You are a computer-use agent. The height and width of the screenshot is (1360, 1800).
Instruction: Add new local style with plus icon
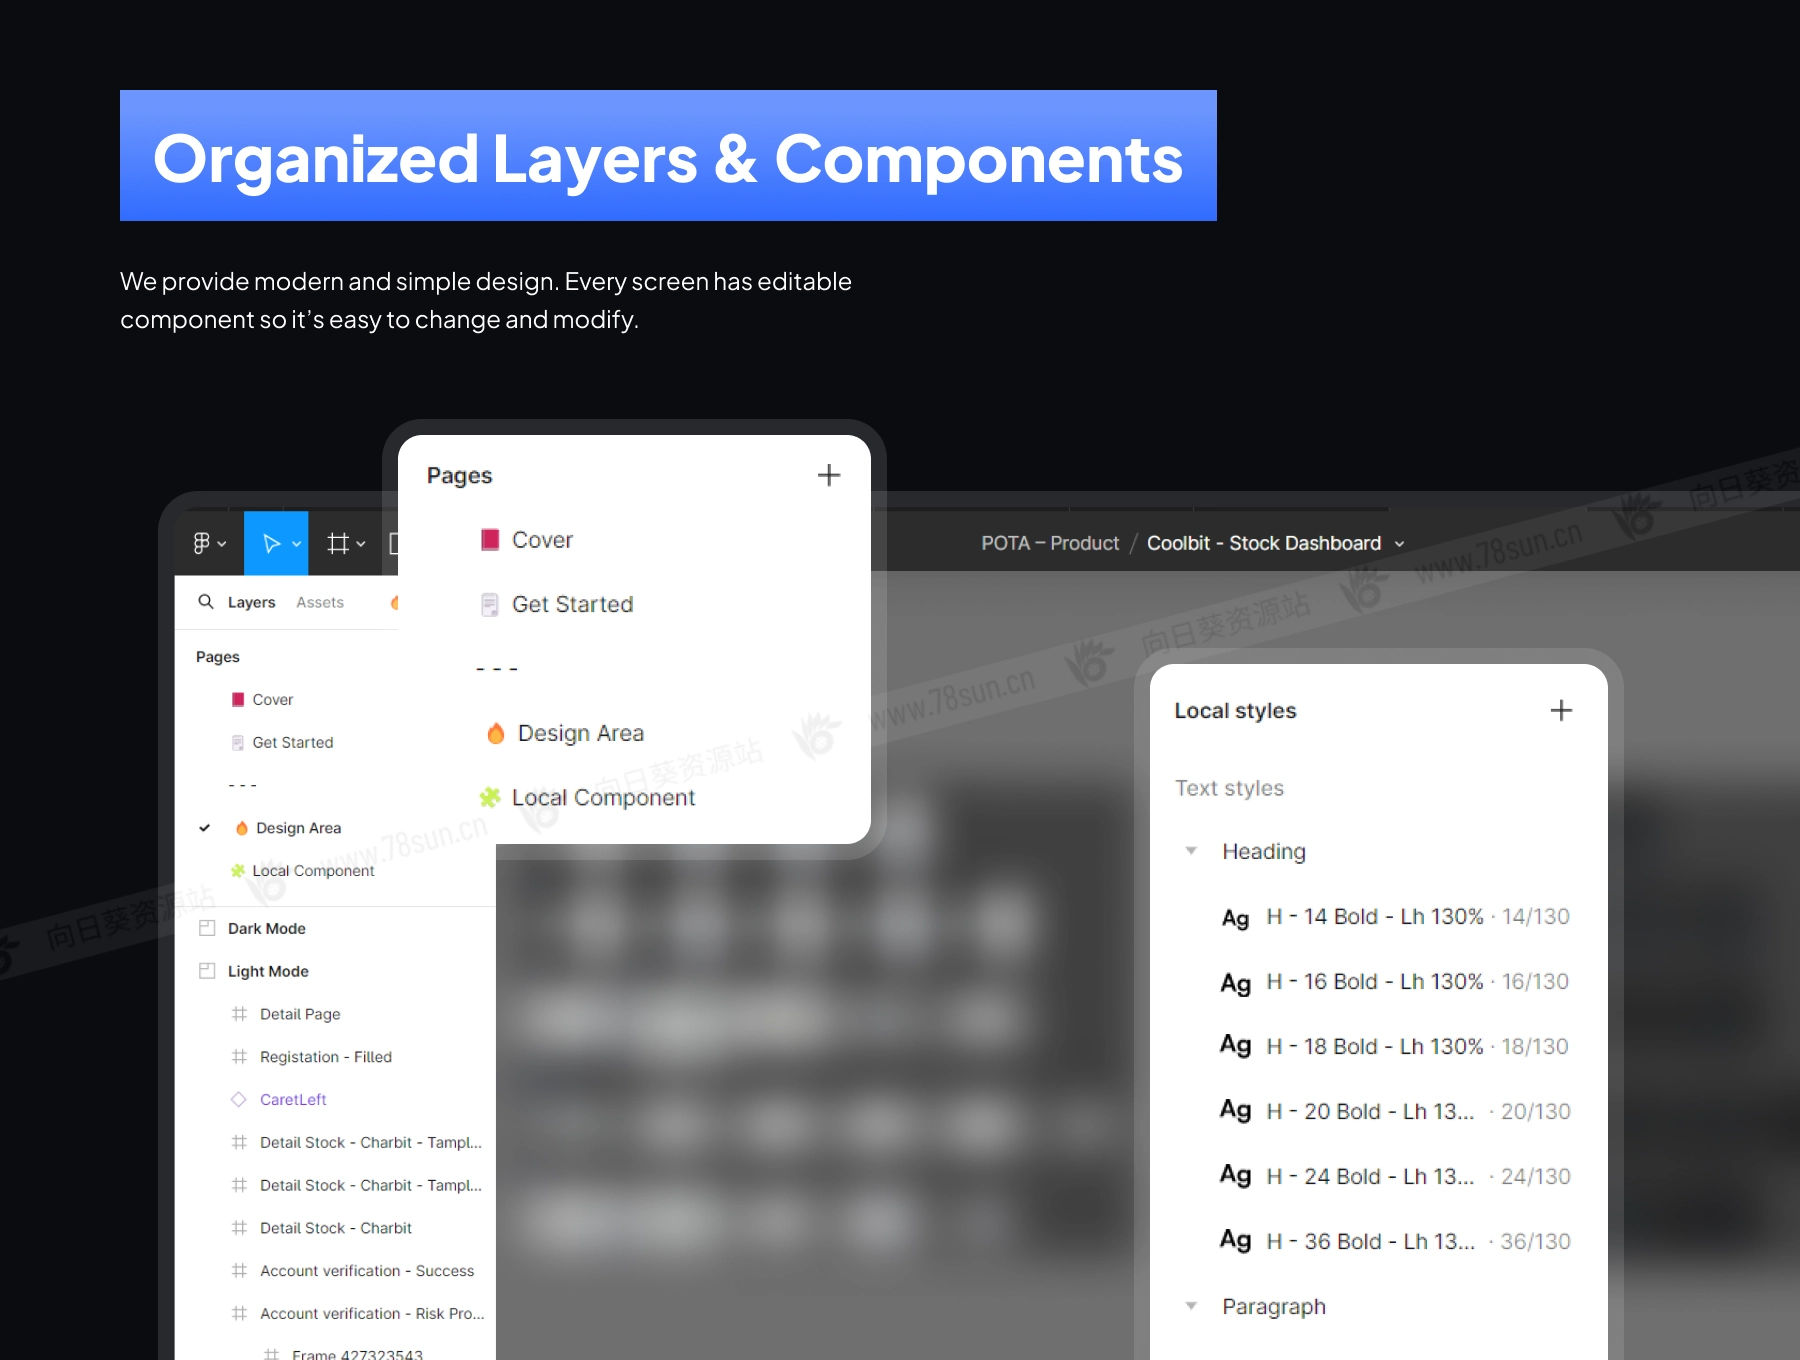[x=1561, y=710]
